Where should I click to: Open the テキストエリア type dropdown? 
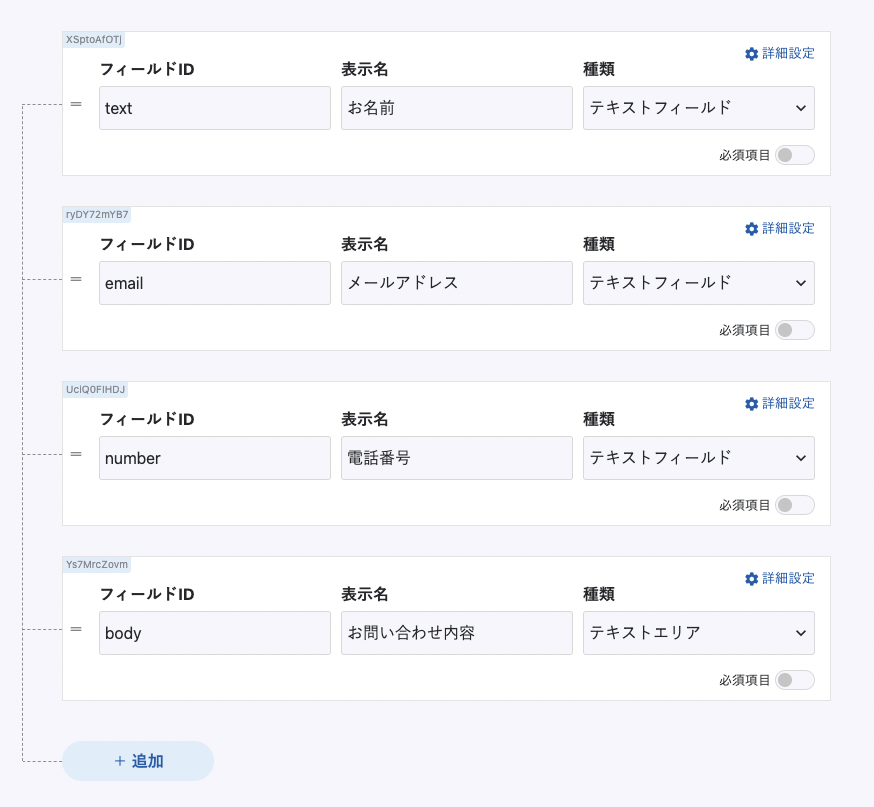(x=698, y=633)
